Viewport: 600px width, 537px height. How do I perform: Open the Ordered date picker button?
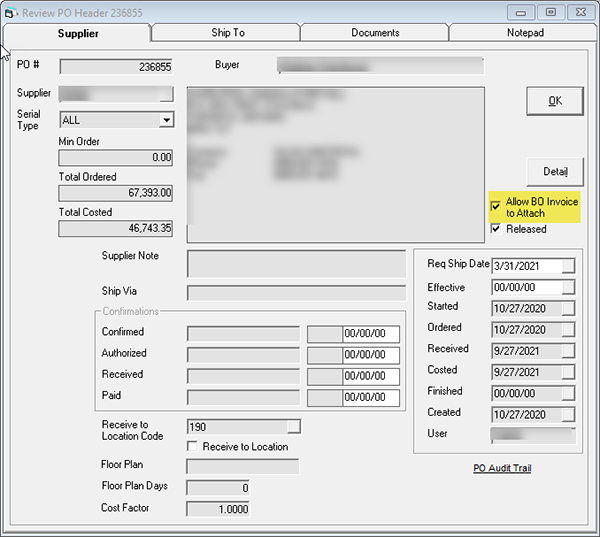(x=568, y=330)
